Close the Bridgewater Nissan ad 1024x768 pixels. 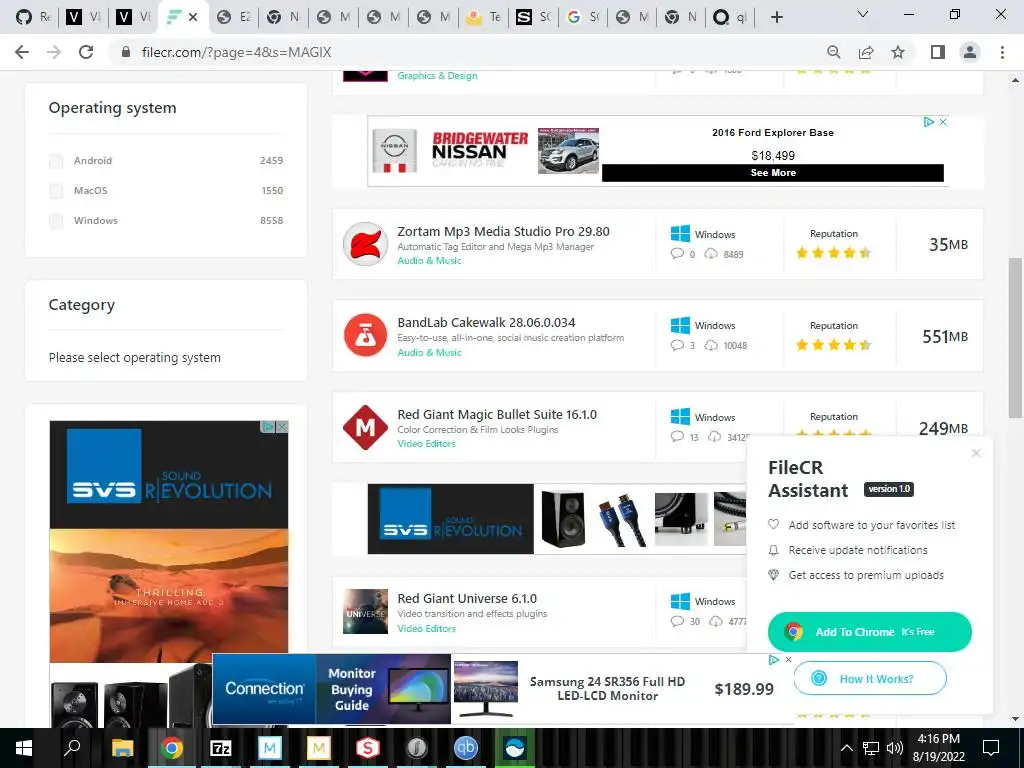(x=943, y=122)
